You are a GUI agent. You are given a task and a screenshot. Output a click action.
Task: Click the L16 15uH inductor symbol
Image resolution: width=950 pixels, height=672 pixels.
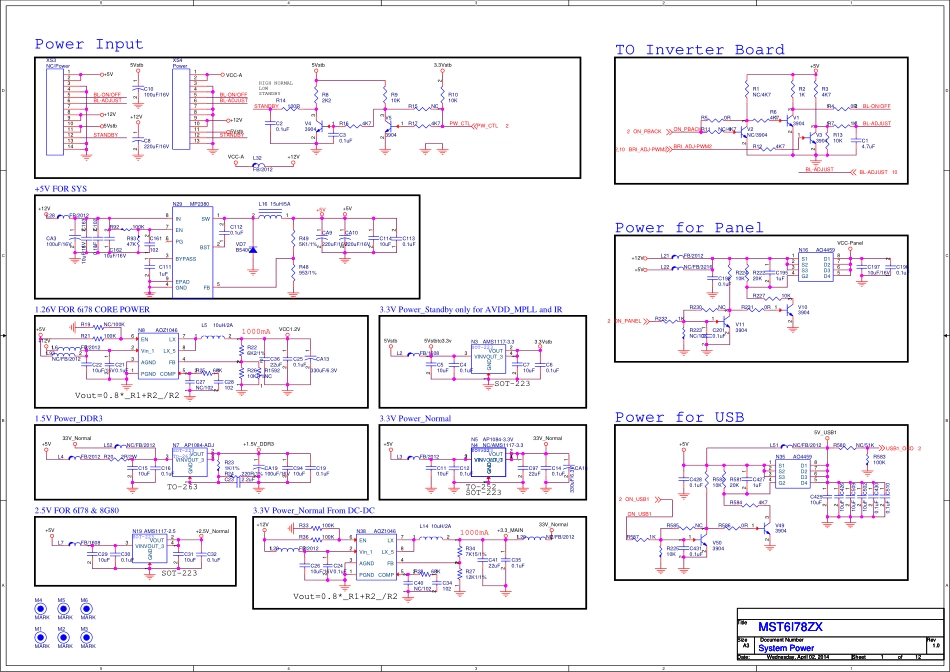273,211
